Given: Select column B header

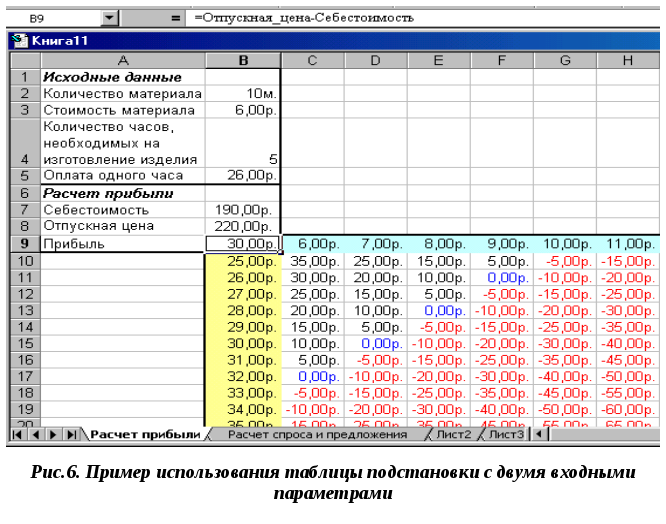Looking at the screenshot, I should (243, 60).
